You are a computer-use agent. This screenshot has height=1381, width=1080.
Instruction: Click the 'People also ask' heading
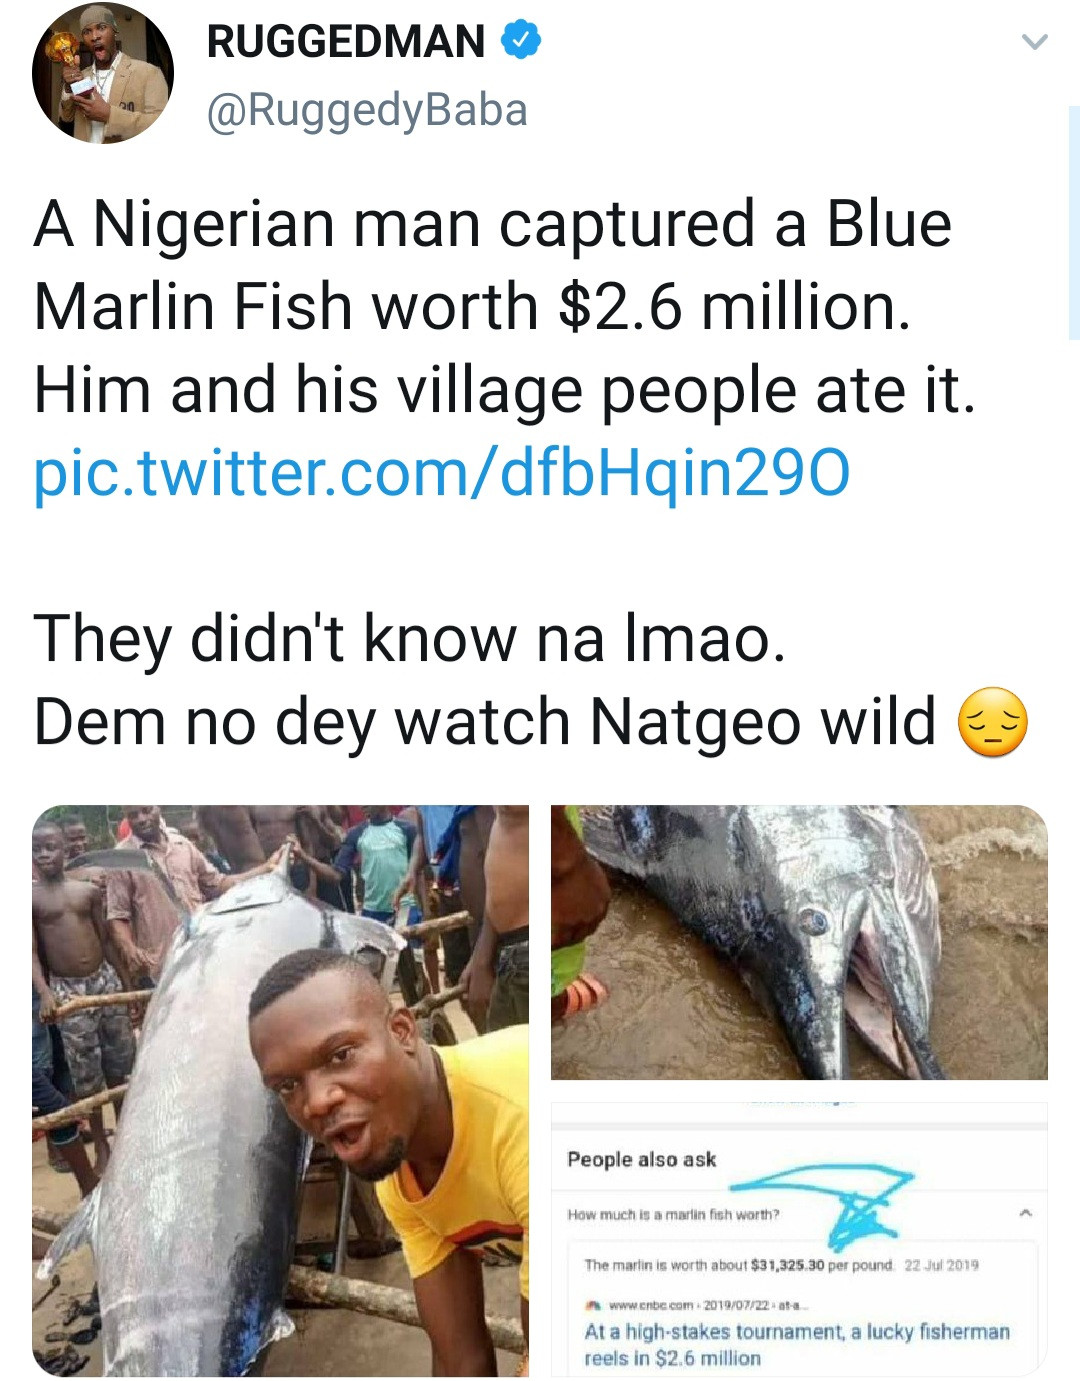click(x=641, y=1159)
